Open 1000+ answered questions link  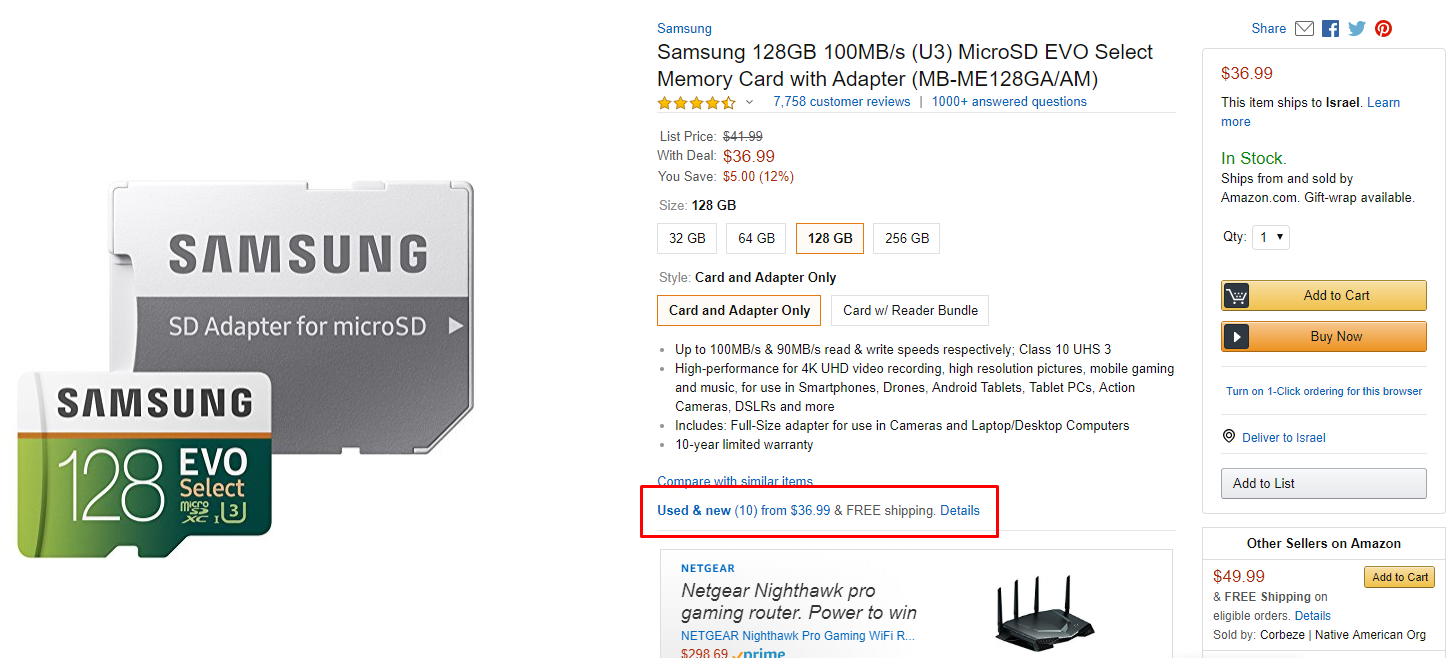pos(1009,102)
